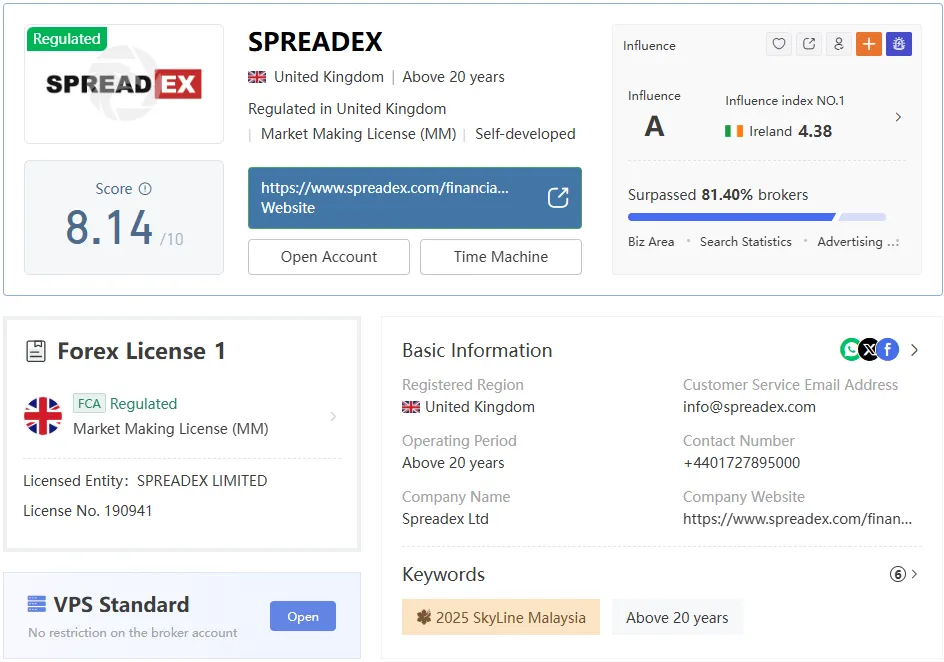Click the Self-developed label
The width and height of the screenshot is (944, 662).
(x=525, y=134)
